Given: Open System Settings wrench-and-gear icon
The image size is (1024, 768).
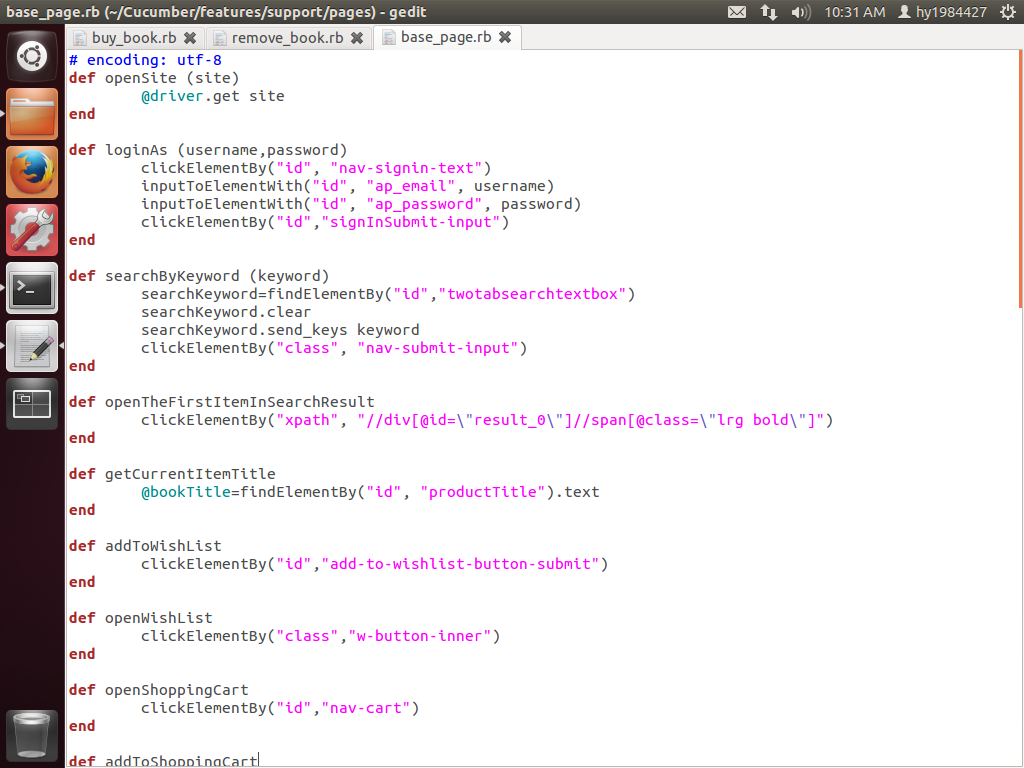Looking at the screenshot, I should coord(31,230).
